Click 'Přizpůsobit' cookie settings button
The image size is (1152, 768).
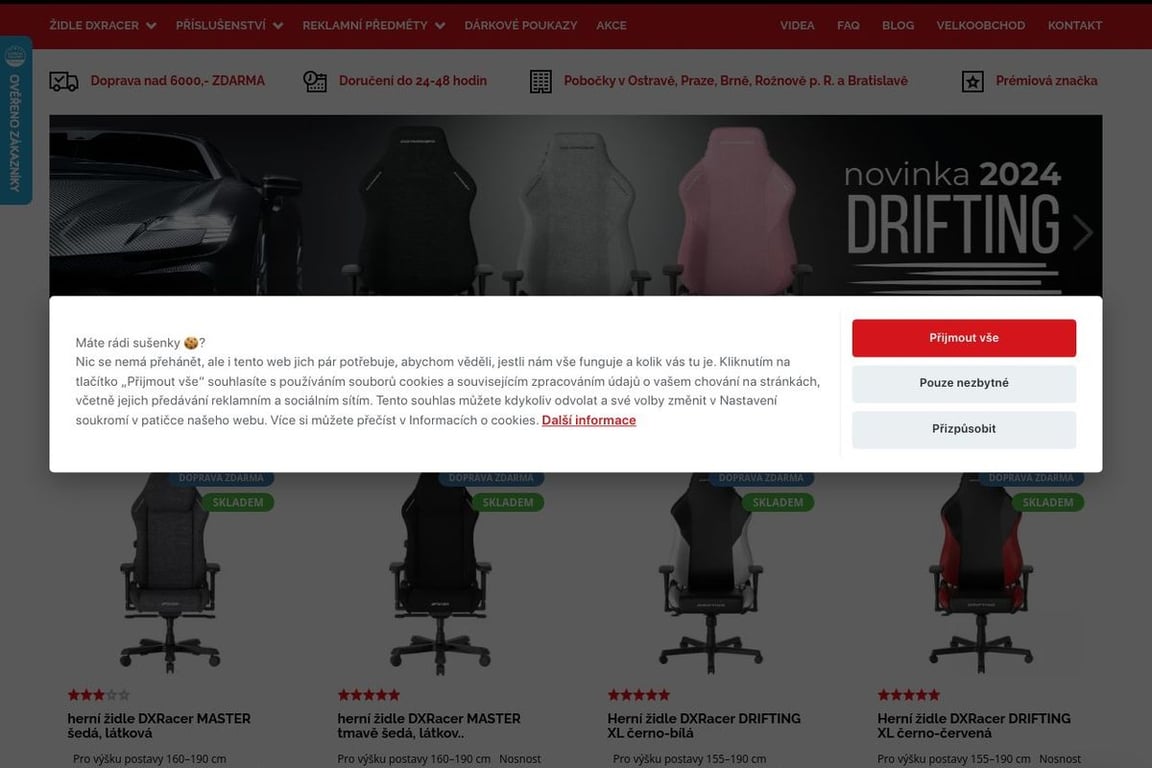pyautogui.click(x=964, y=429)
